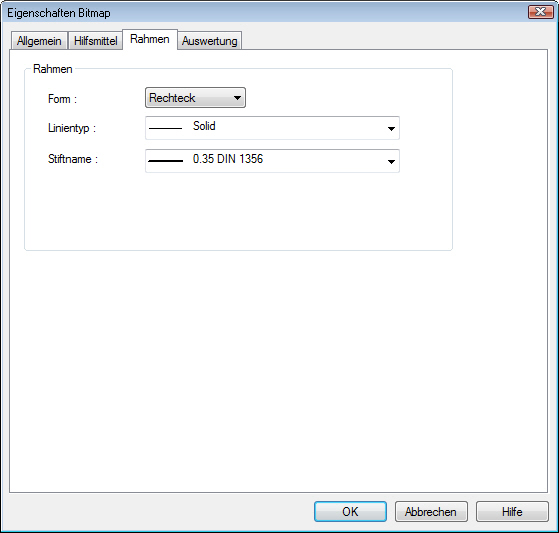Click the arrow of the Rechteck dropdown
The height and width of the screenshot is (533, 559).
coord(237,98)
